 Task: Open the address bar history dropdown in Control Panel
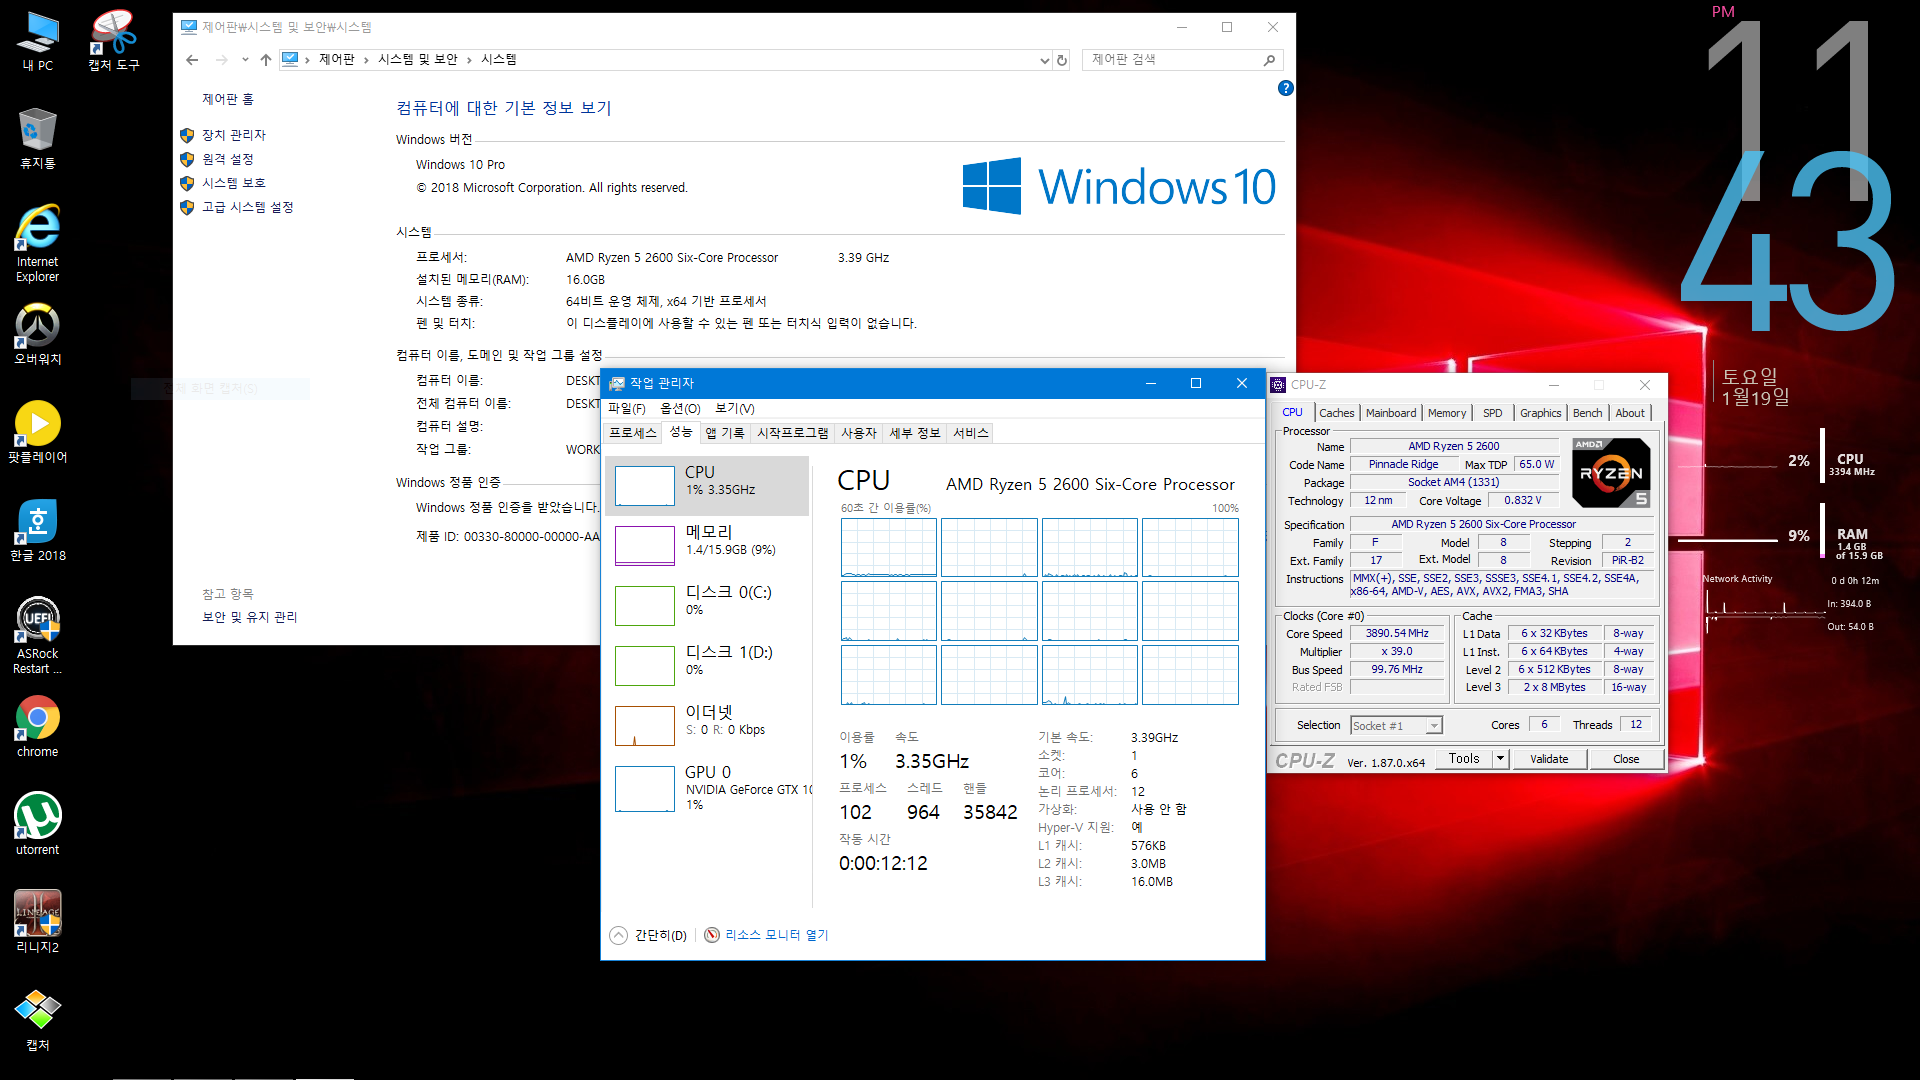[x=1045, y=60]
